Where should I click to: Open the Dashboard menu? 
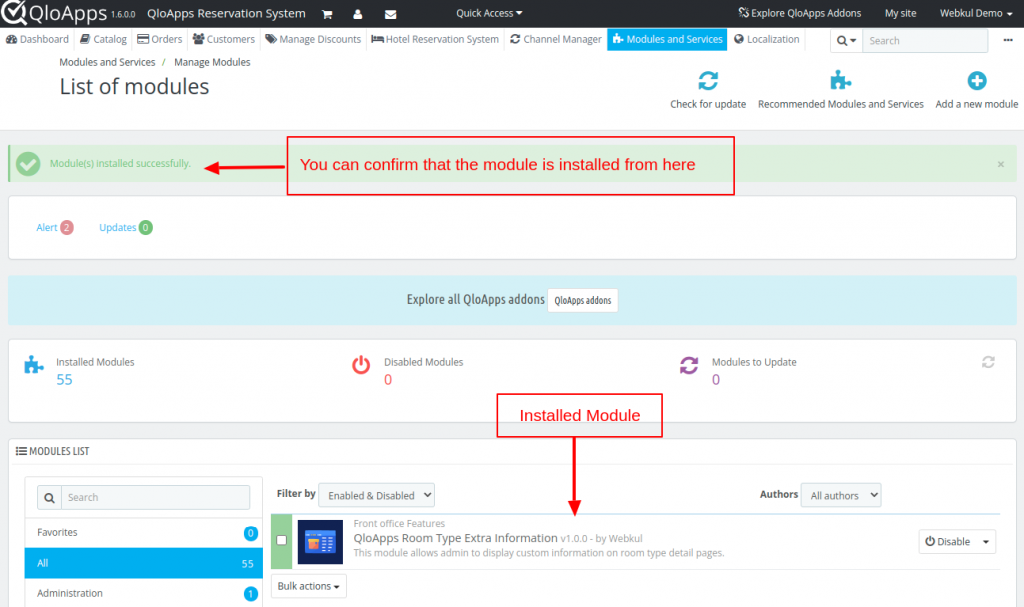[37, 39]
